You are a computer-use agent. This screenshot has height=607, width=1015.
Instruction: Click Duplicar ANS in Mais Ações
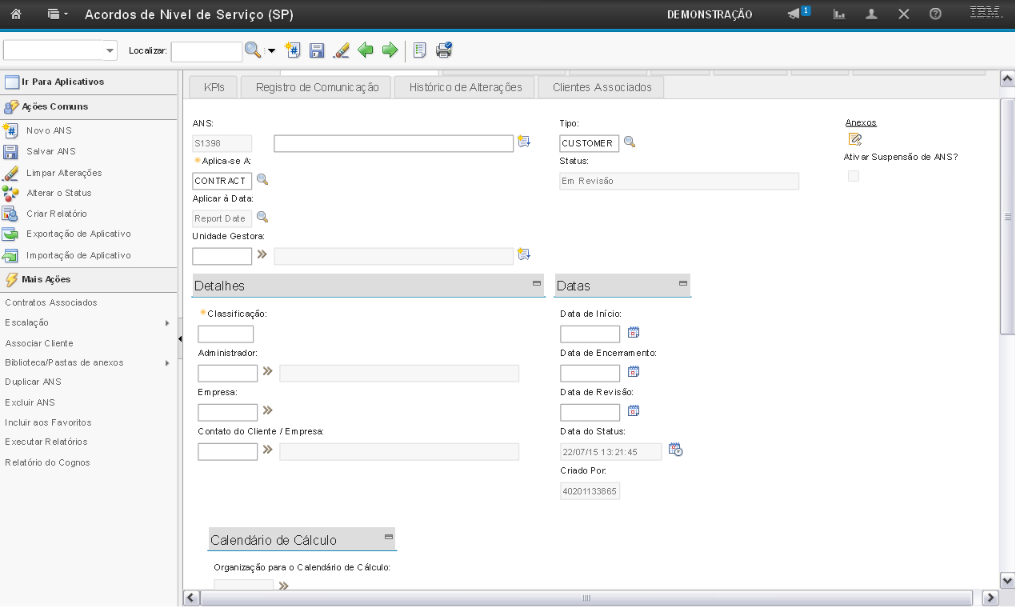[34, 382]
